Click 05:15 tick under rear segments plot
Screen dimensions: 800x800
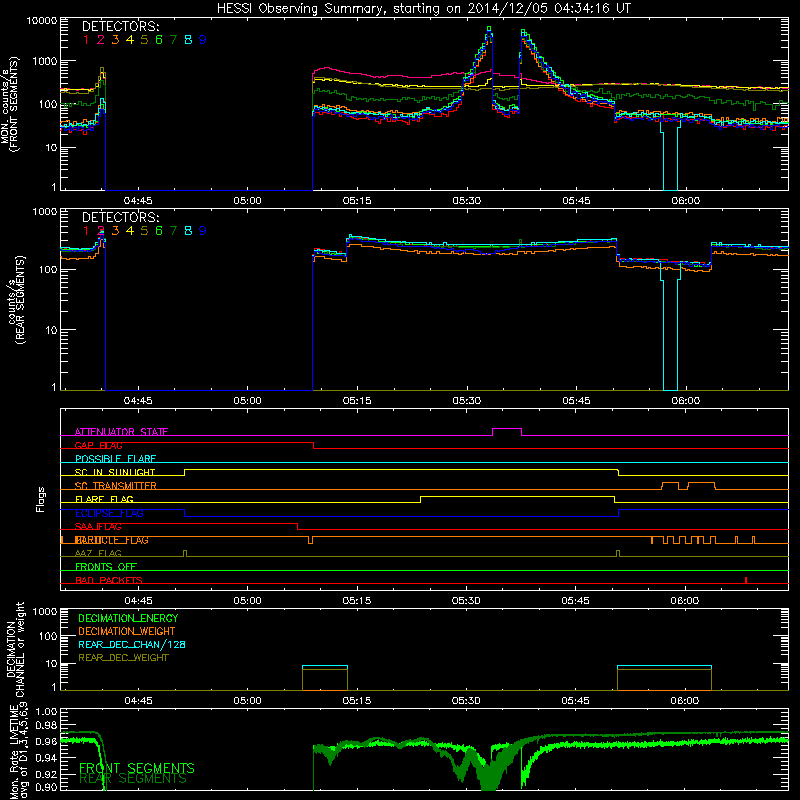(357, 401)
